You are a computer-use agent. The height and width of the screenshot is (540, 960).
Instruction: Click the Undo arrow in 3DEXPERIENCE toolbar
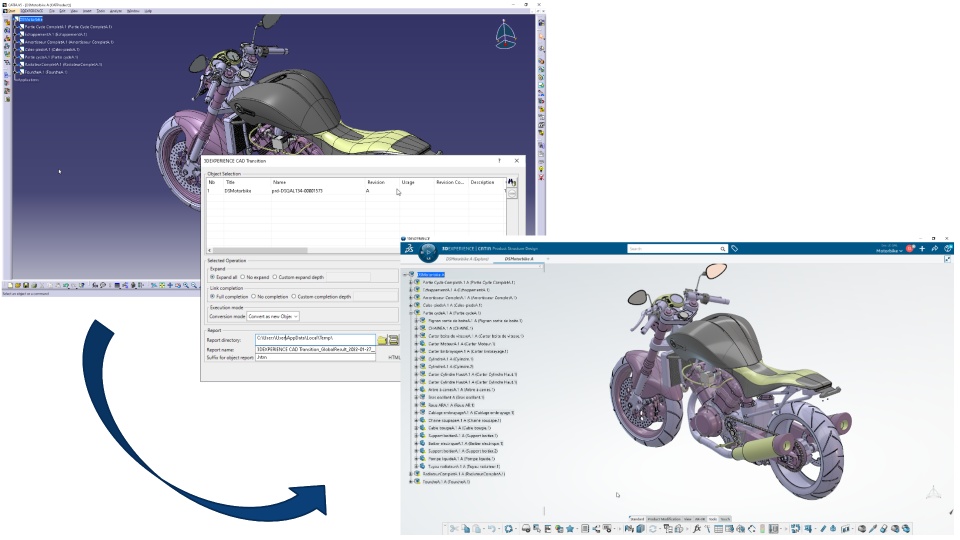tap(492, 528)
